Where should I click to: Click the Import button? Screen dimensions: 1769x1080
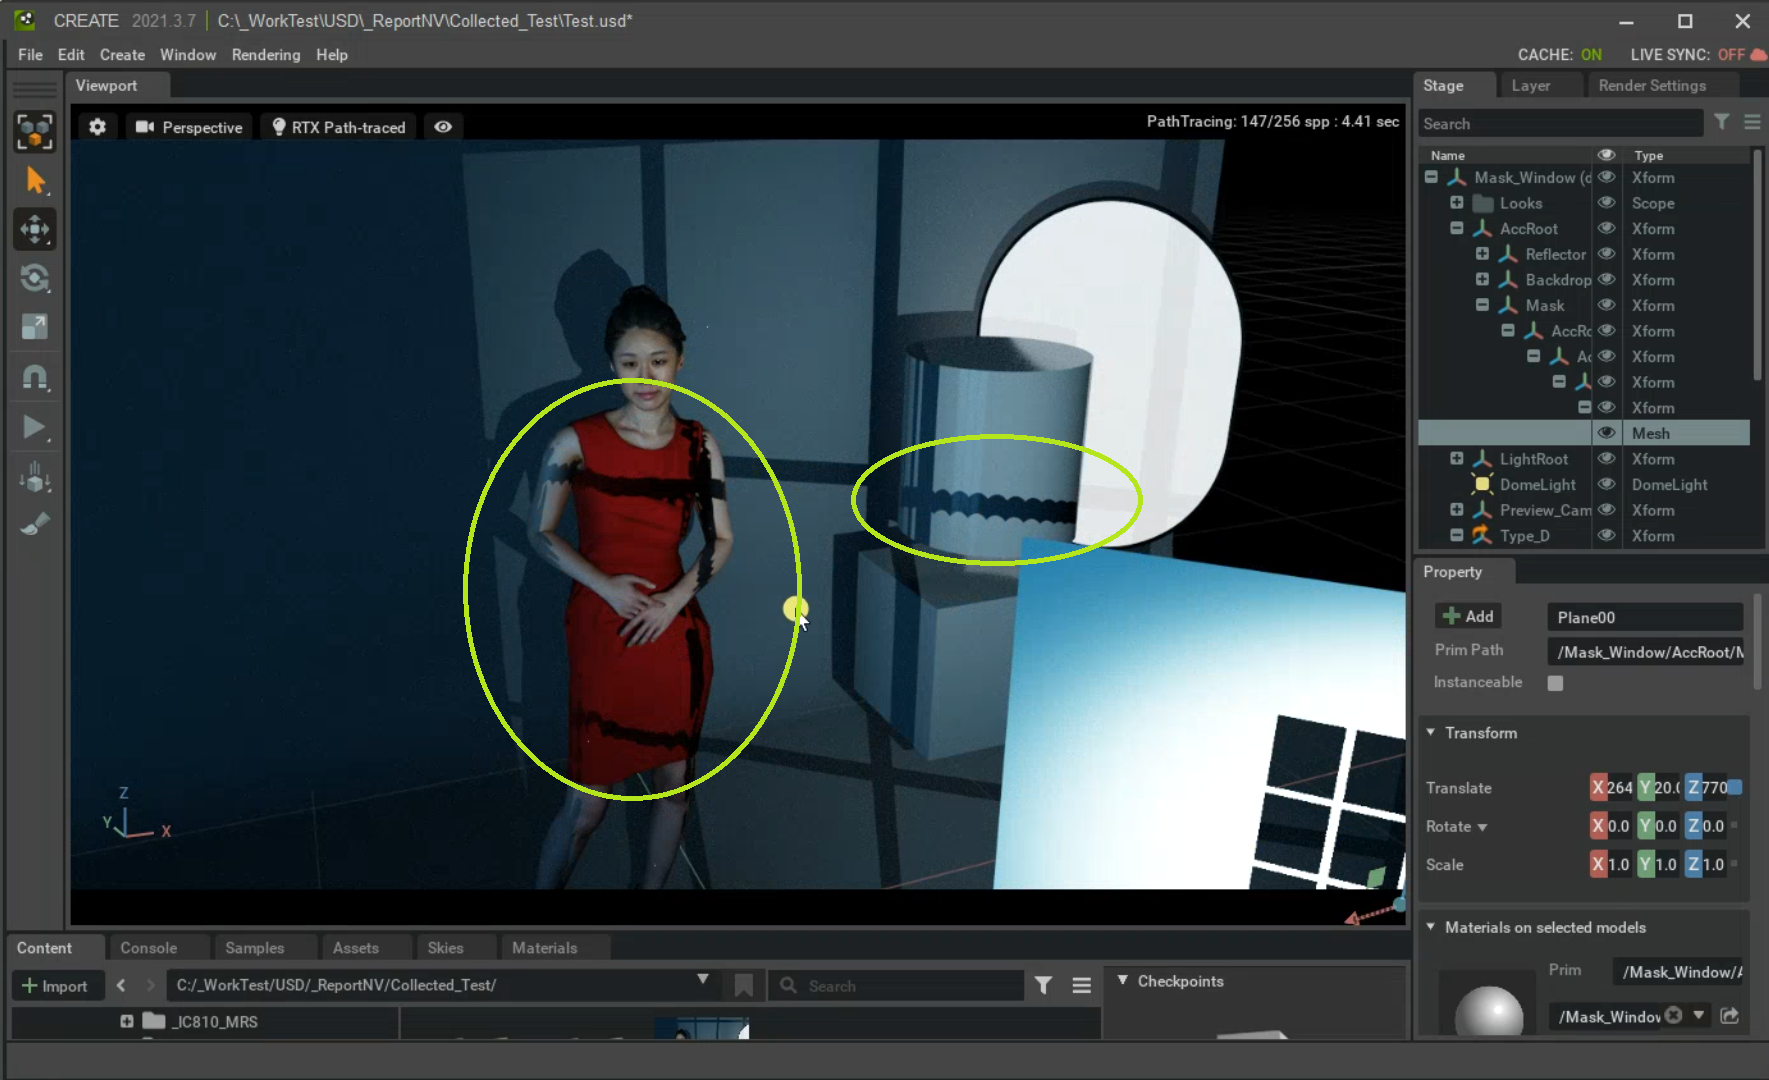click(x=55, y=986)
